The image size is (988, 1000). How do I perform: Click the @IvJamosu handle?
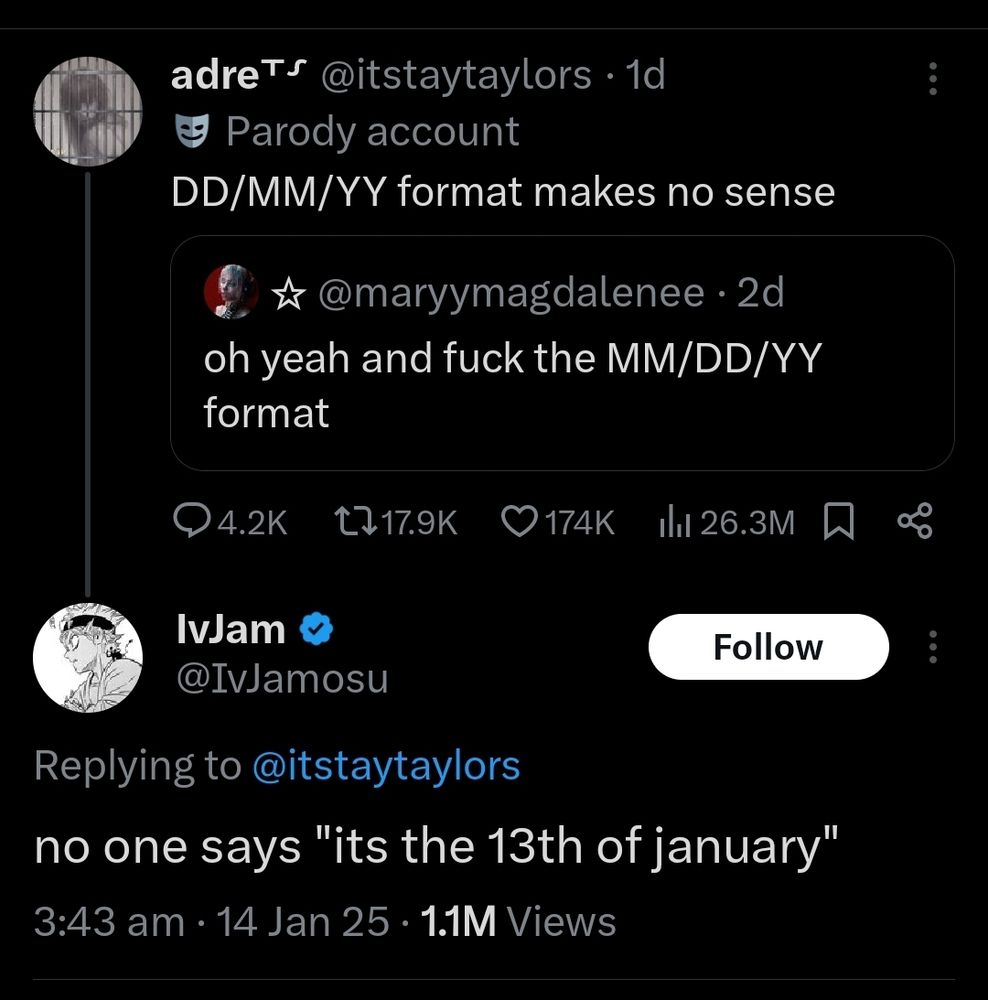tap(281, 679)
